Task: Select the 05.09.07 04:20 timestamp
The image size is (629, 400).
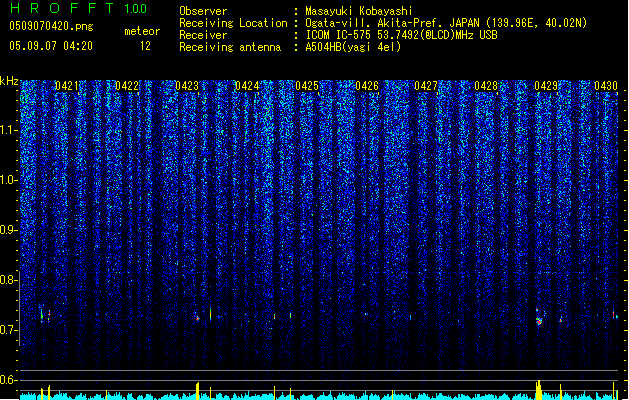Action: tap(51, 46)
